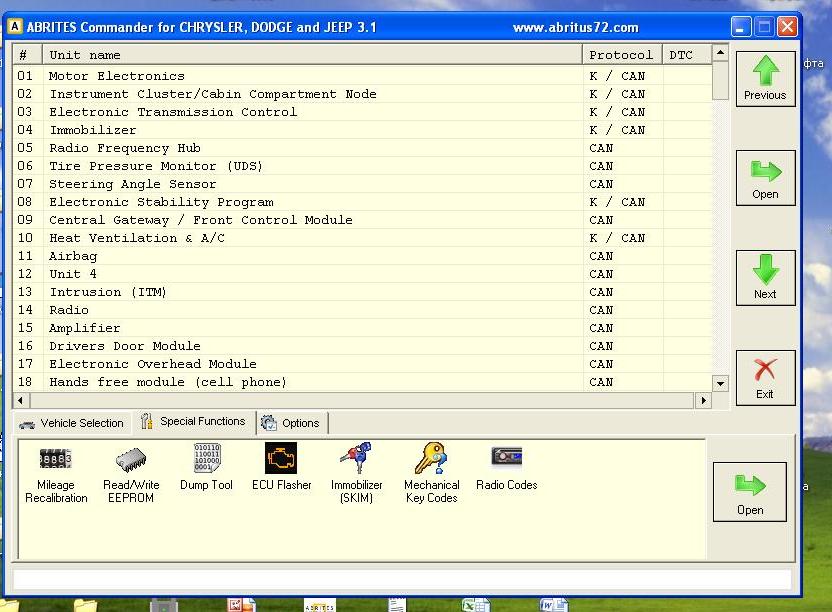Viewport: 832px width, 612px height.
Task: Select the Motor Electronics unit row
Action: point(117,76)
